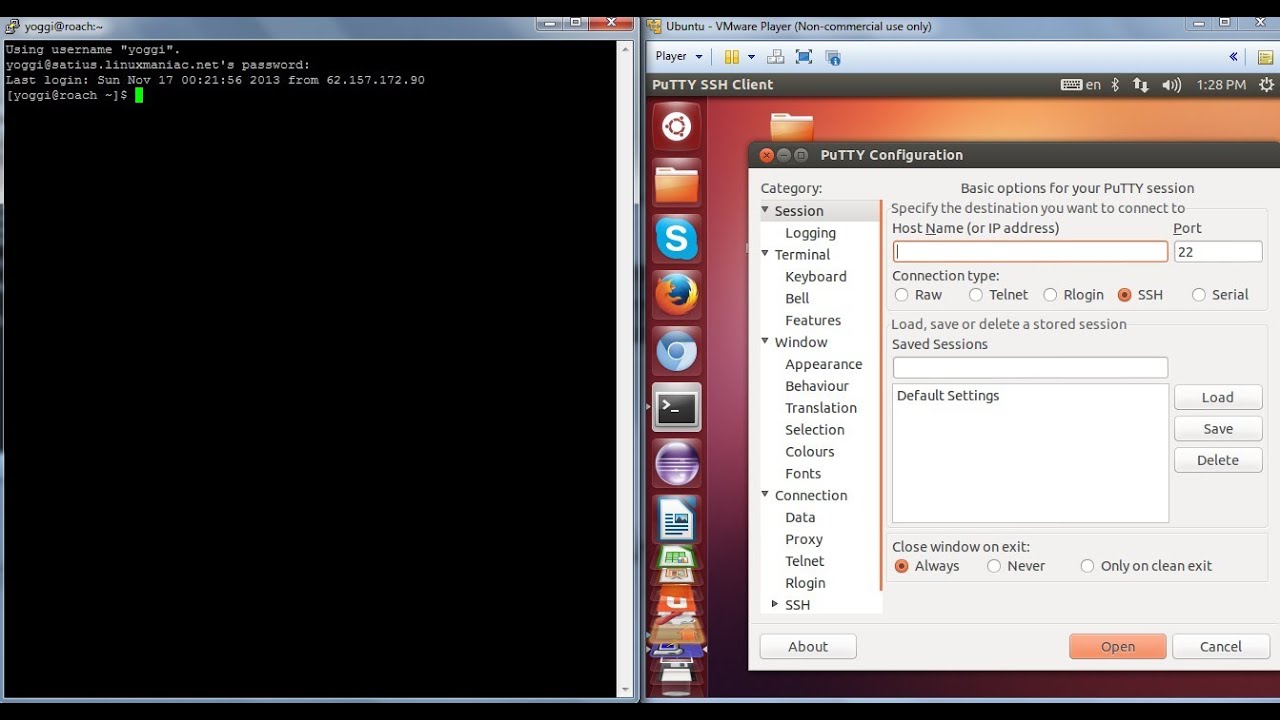Click the VMware pause (suspend) icon
The image size is (1280, 720).
point(732,57)
